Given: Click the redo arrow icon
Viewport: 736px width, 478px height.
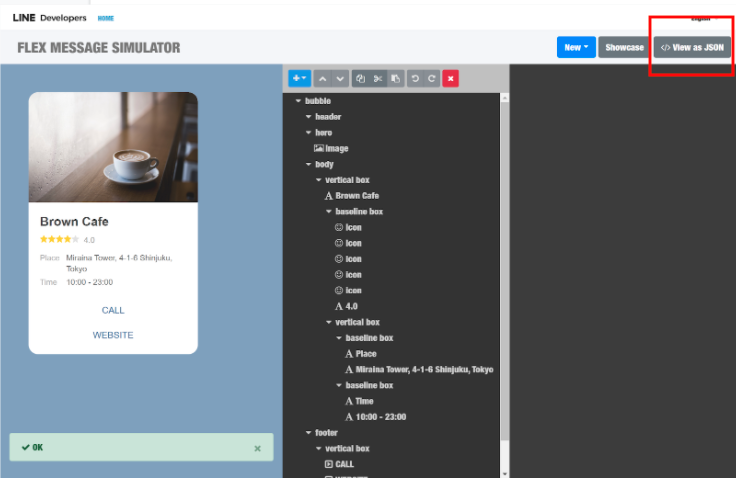Looking at the screenshot, I should [432, 78].
